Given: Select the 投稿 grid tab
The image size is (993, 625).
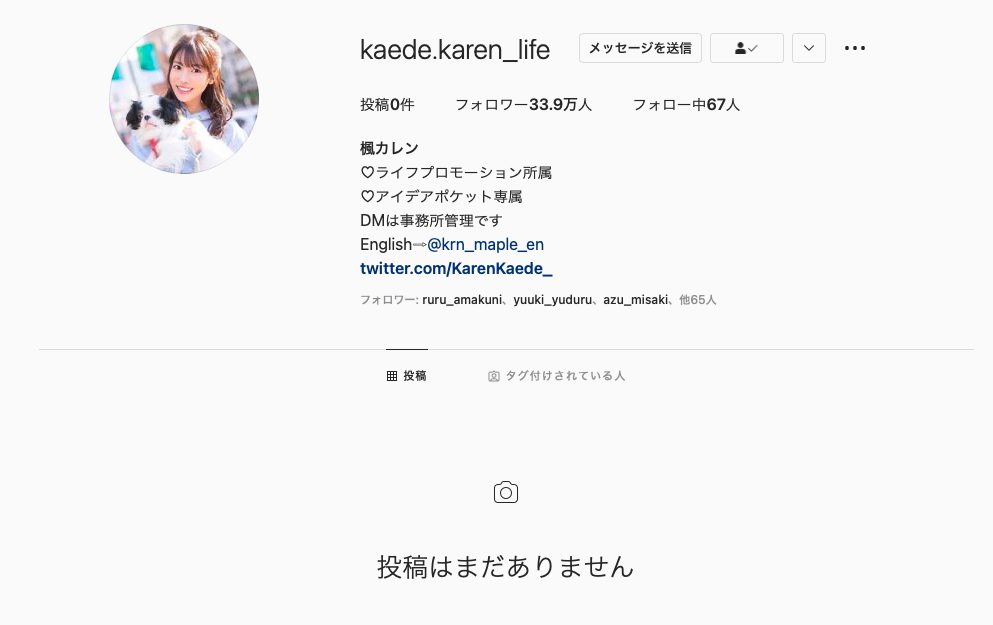Looking at the screenshot, I should (407, 376).
